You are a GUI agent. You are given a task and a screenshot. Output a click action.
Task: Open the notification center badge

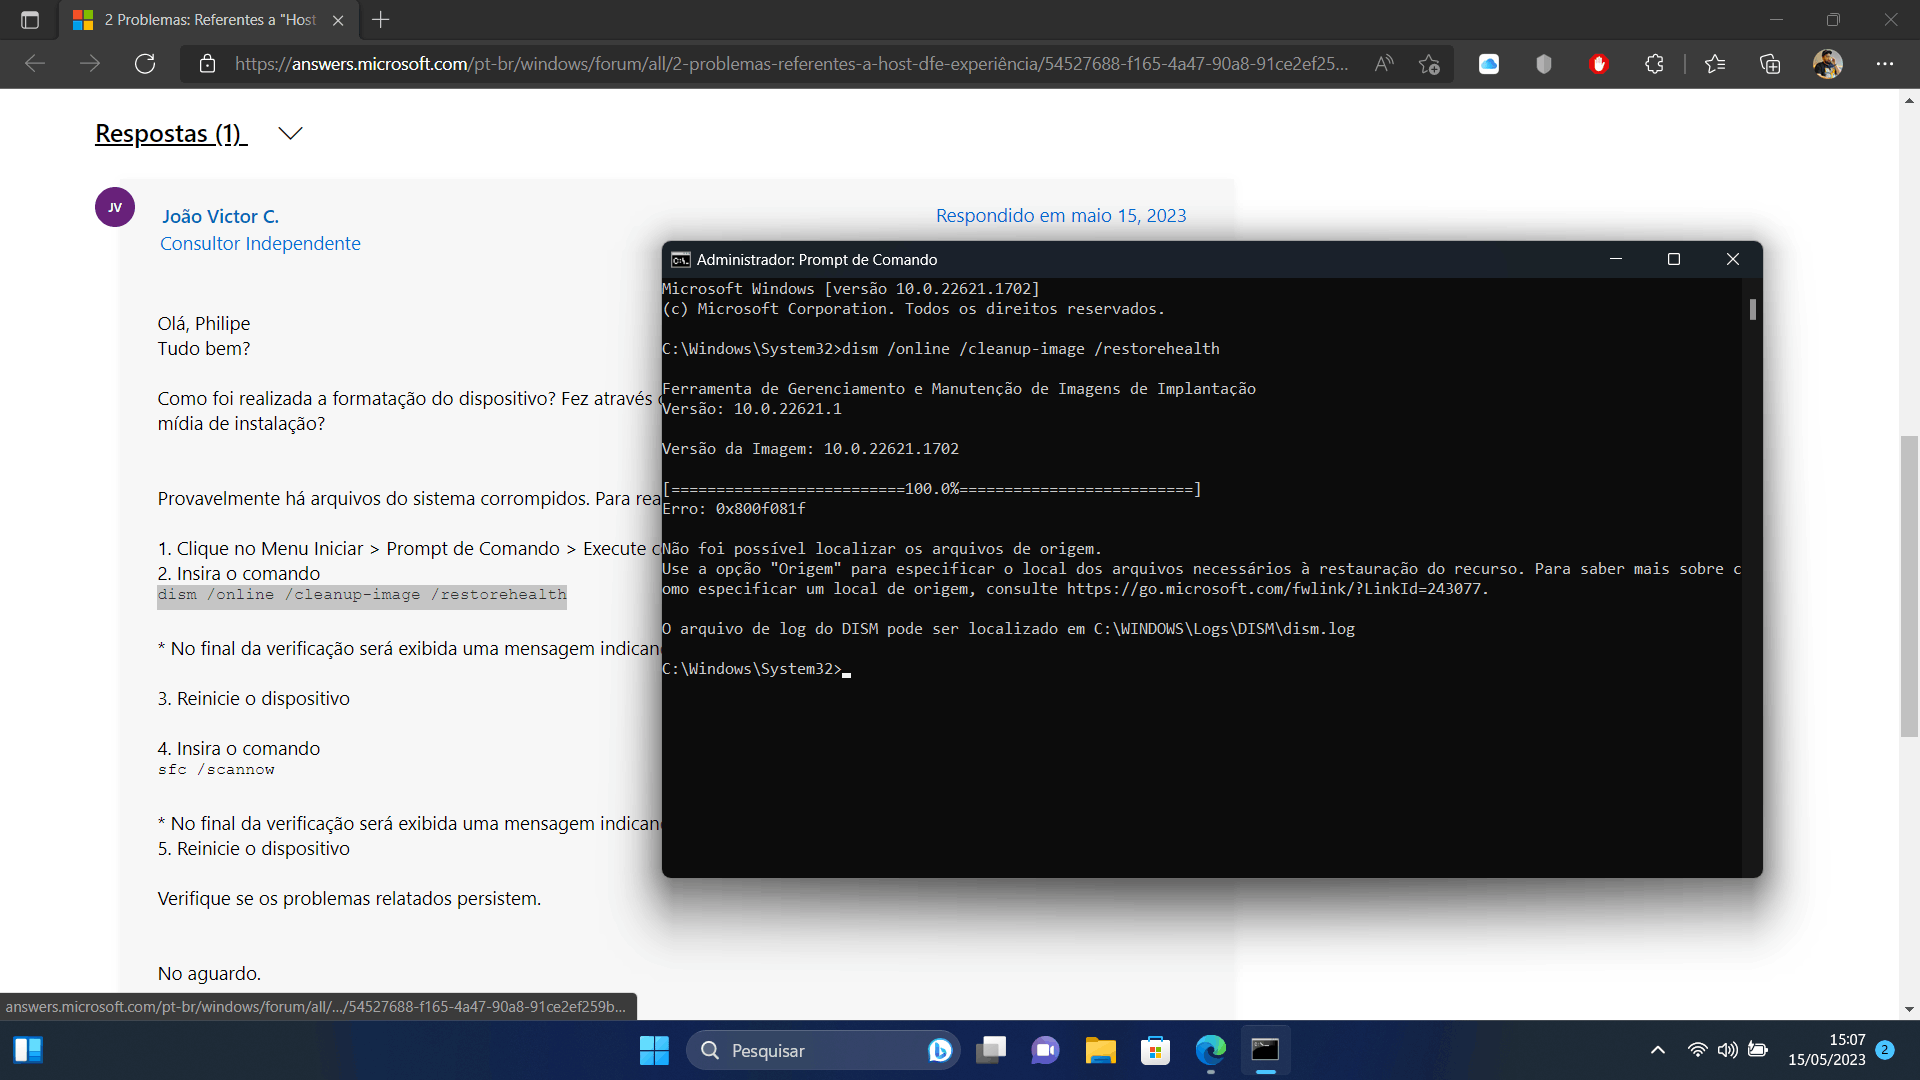[x=1885, y=1050]
